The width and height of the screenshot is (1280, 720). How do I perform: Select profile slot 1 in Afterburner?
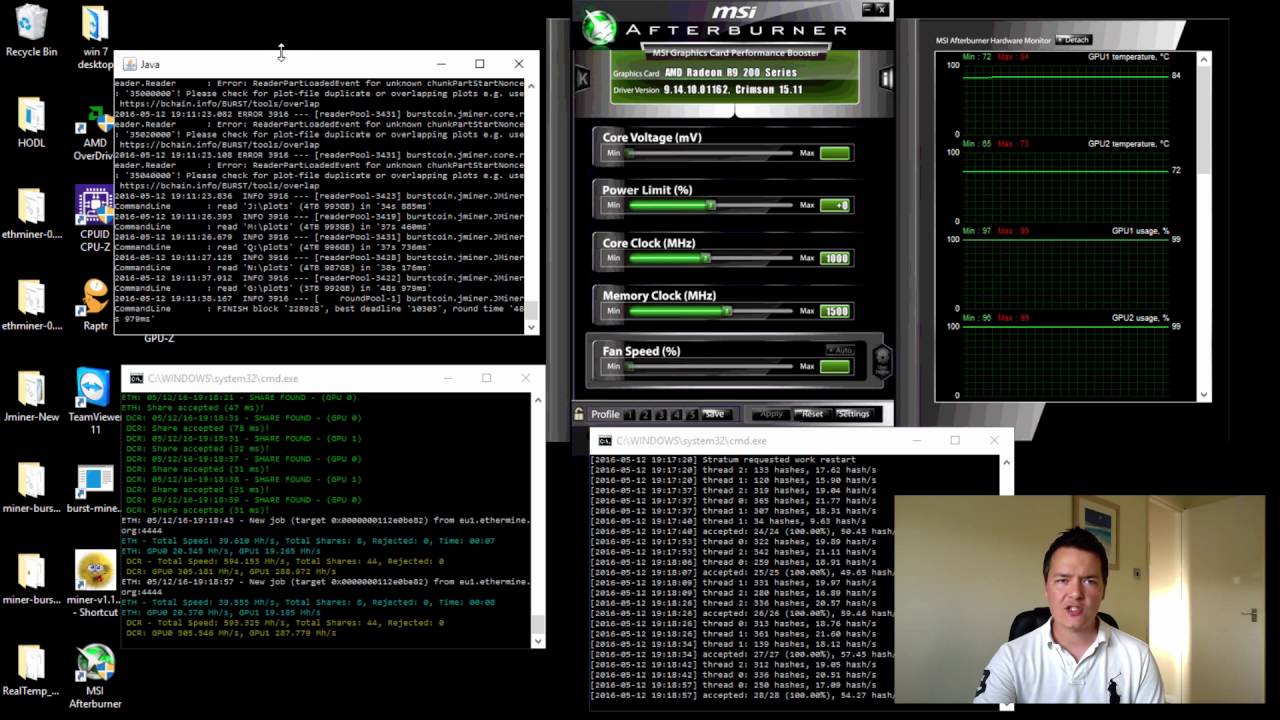click(629, 414)
